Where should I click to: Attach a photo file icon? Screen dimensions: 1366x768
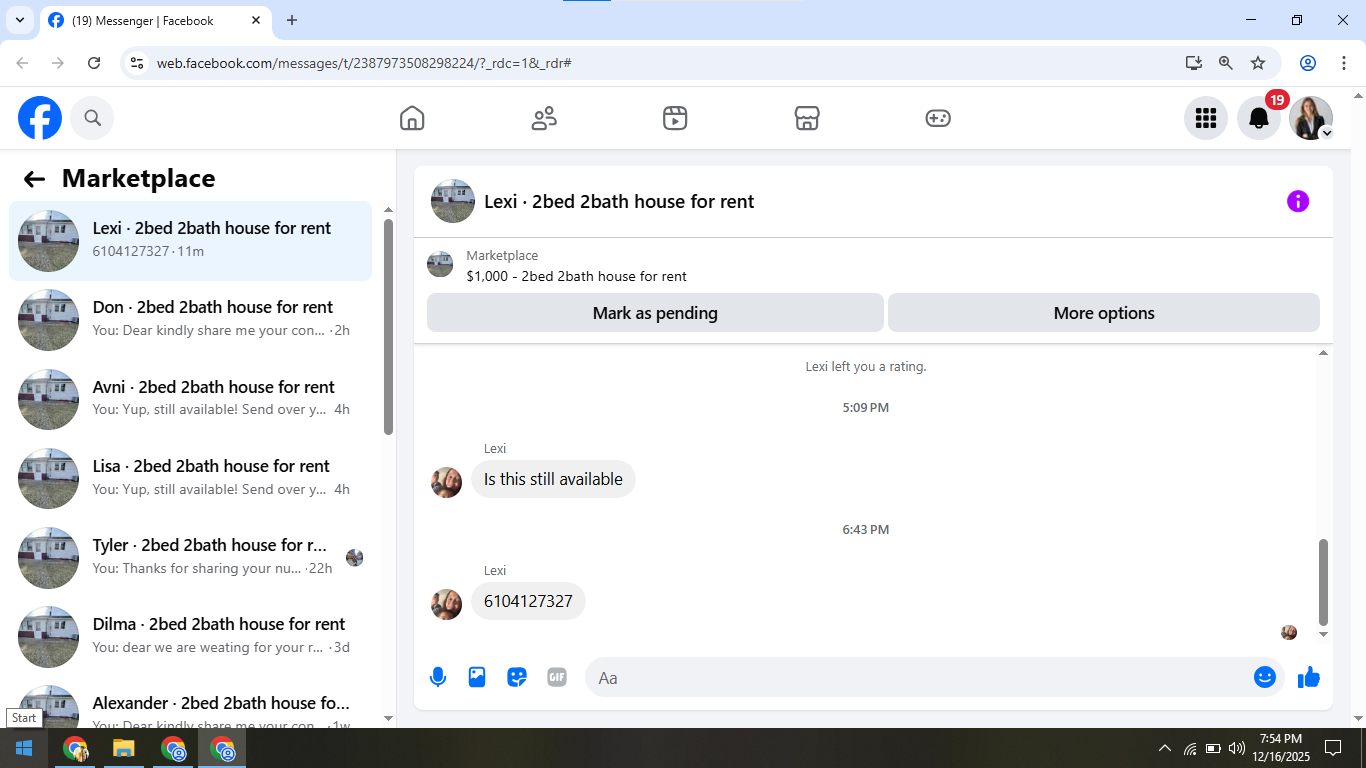[x=477, y=677]
